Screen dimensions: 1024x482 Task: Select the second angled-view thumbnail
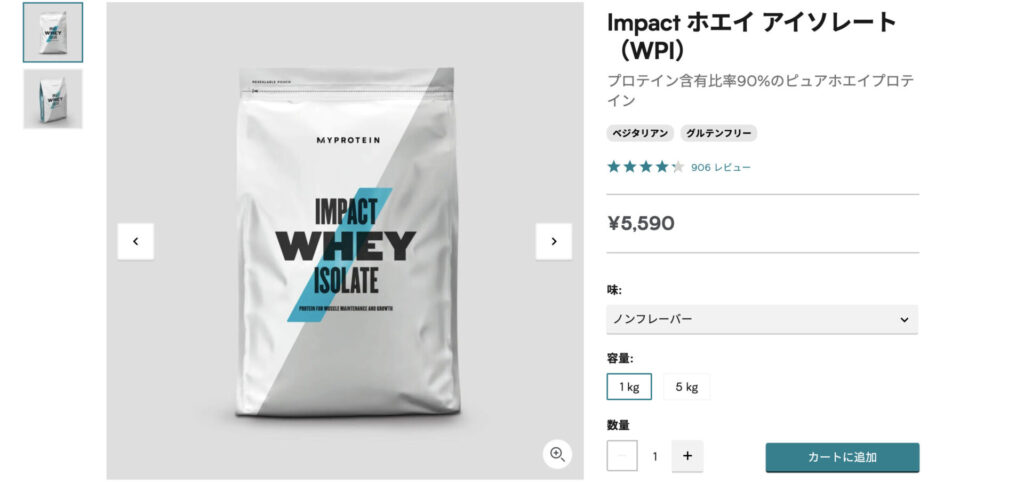click(53, 99)
